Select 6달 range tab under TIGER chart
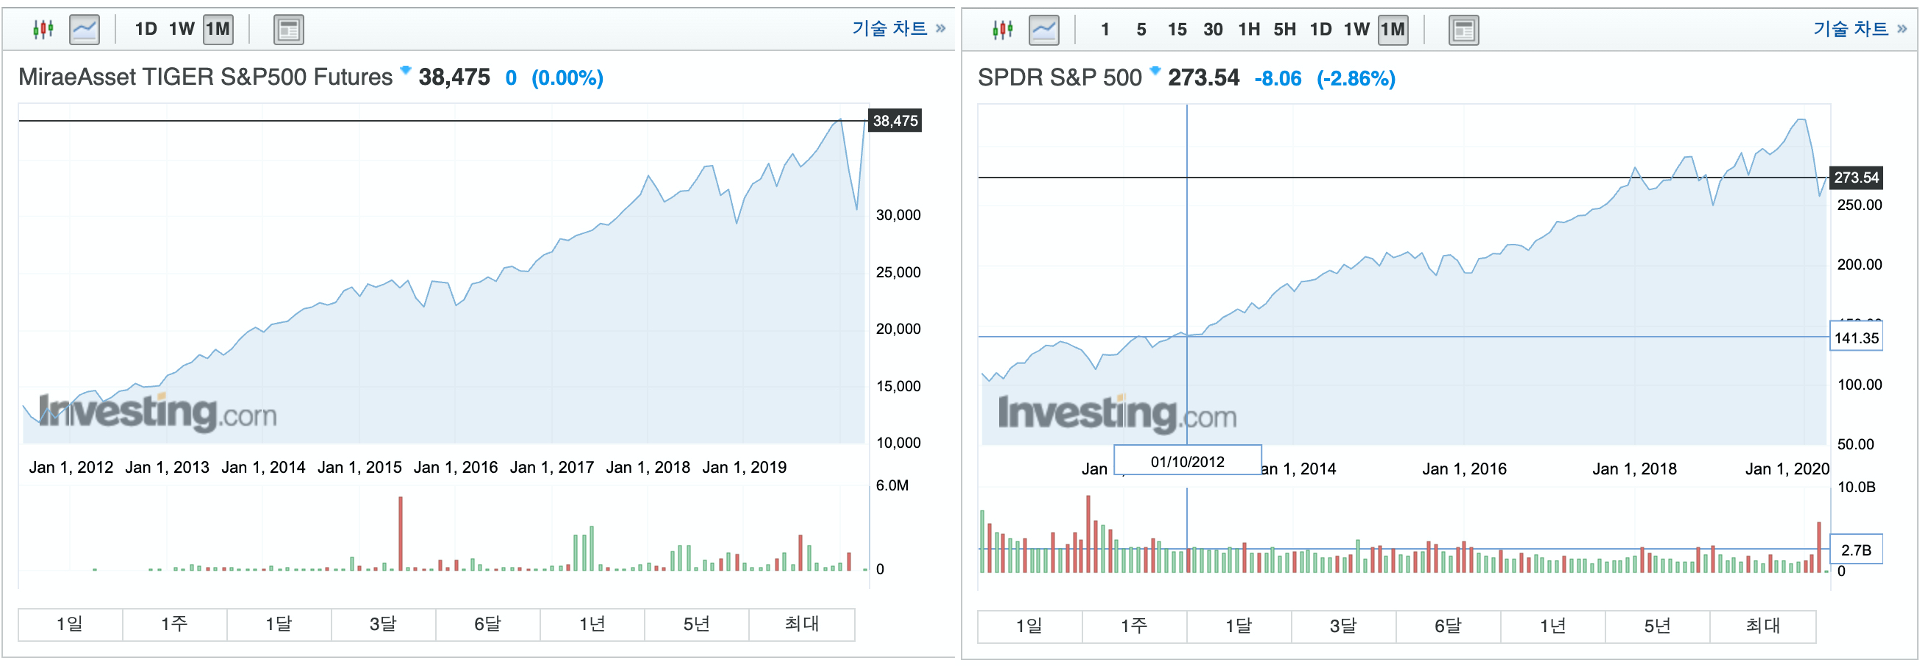This screenshot has width=1920, height=666. 488,624
